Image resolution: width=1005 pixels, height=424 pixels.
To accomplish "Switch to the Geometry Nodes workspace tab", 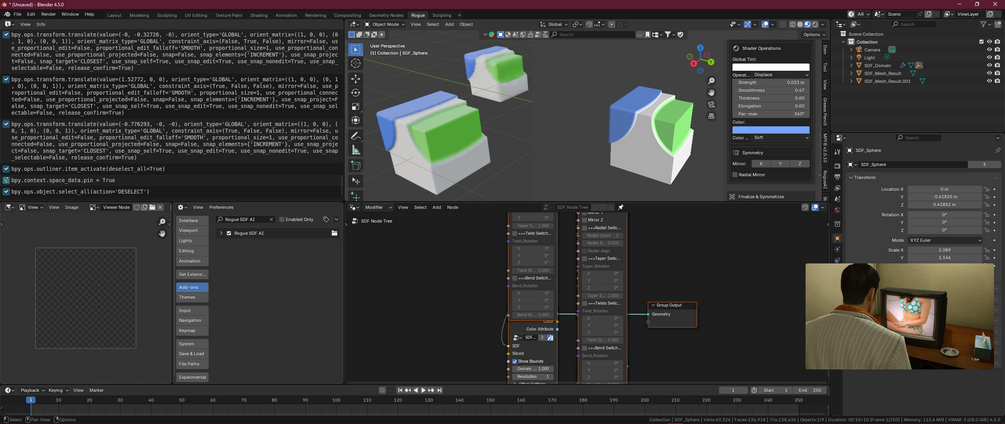I will point(386,15).
